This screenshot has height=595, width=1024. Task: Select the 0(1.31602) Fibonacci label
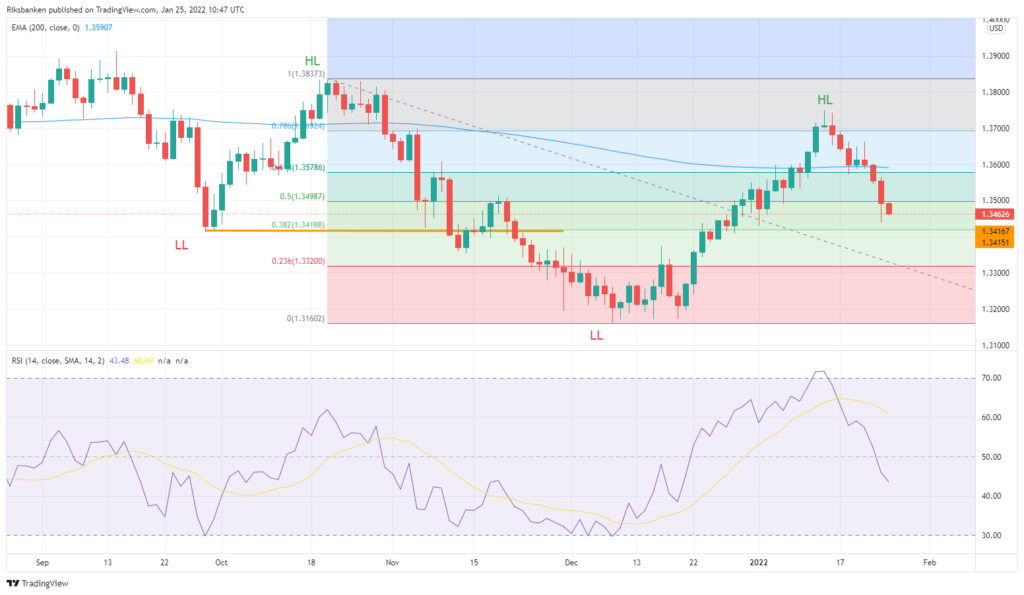pyautogui.click(x=306, y=319)
